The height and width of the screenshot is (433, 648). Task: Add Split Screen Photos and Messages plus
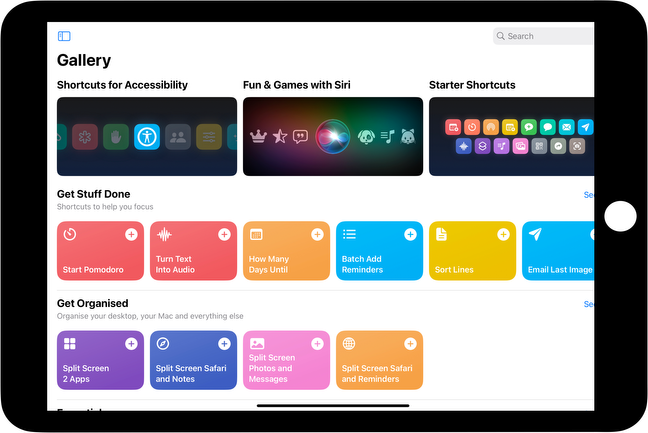(x=317, y=343)
